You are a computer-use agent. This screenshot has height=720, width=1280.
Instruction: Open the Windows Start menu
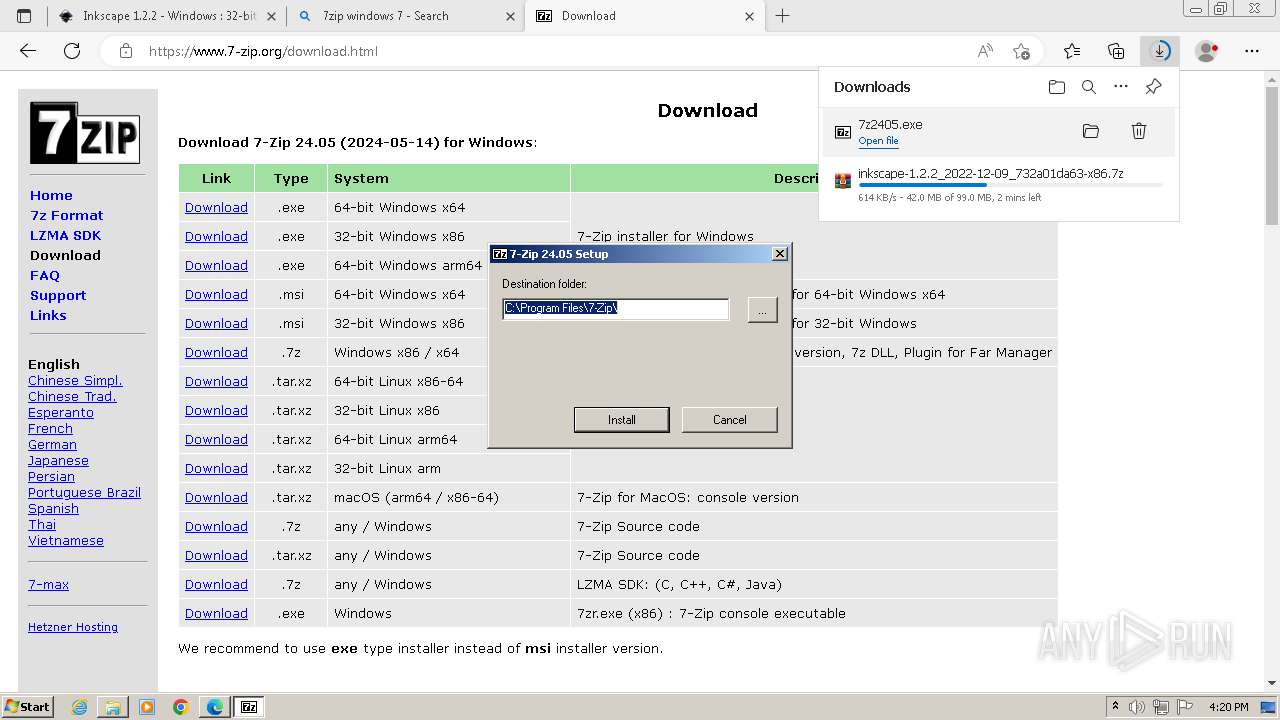click(x=27, y=707)
